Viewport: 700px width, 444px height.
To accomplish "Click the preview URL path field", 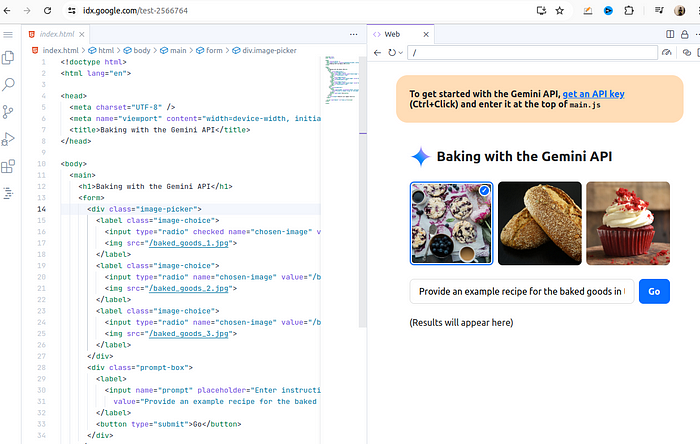I will click(x=532, y=53).
